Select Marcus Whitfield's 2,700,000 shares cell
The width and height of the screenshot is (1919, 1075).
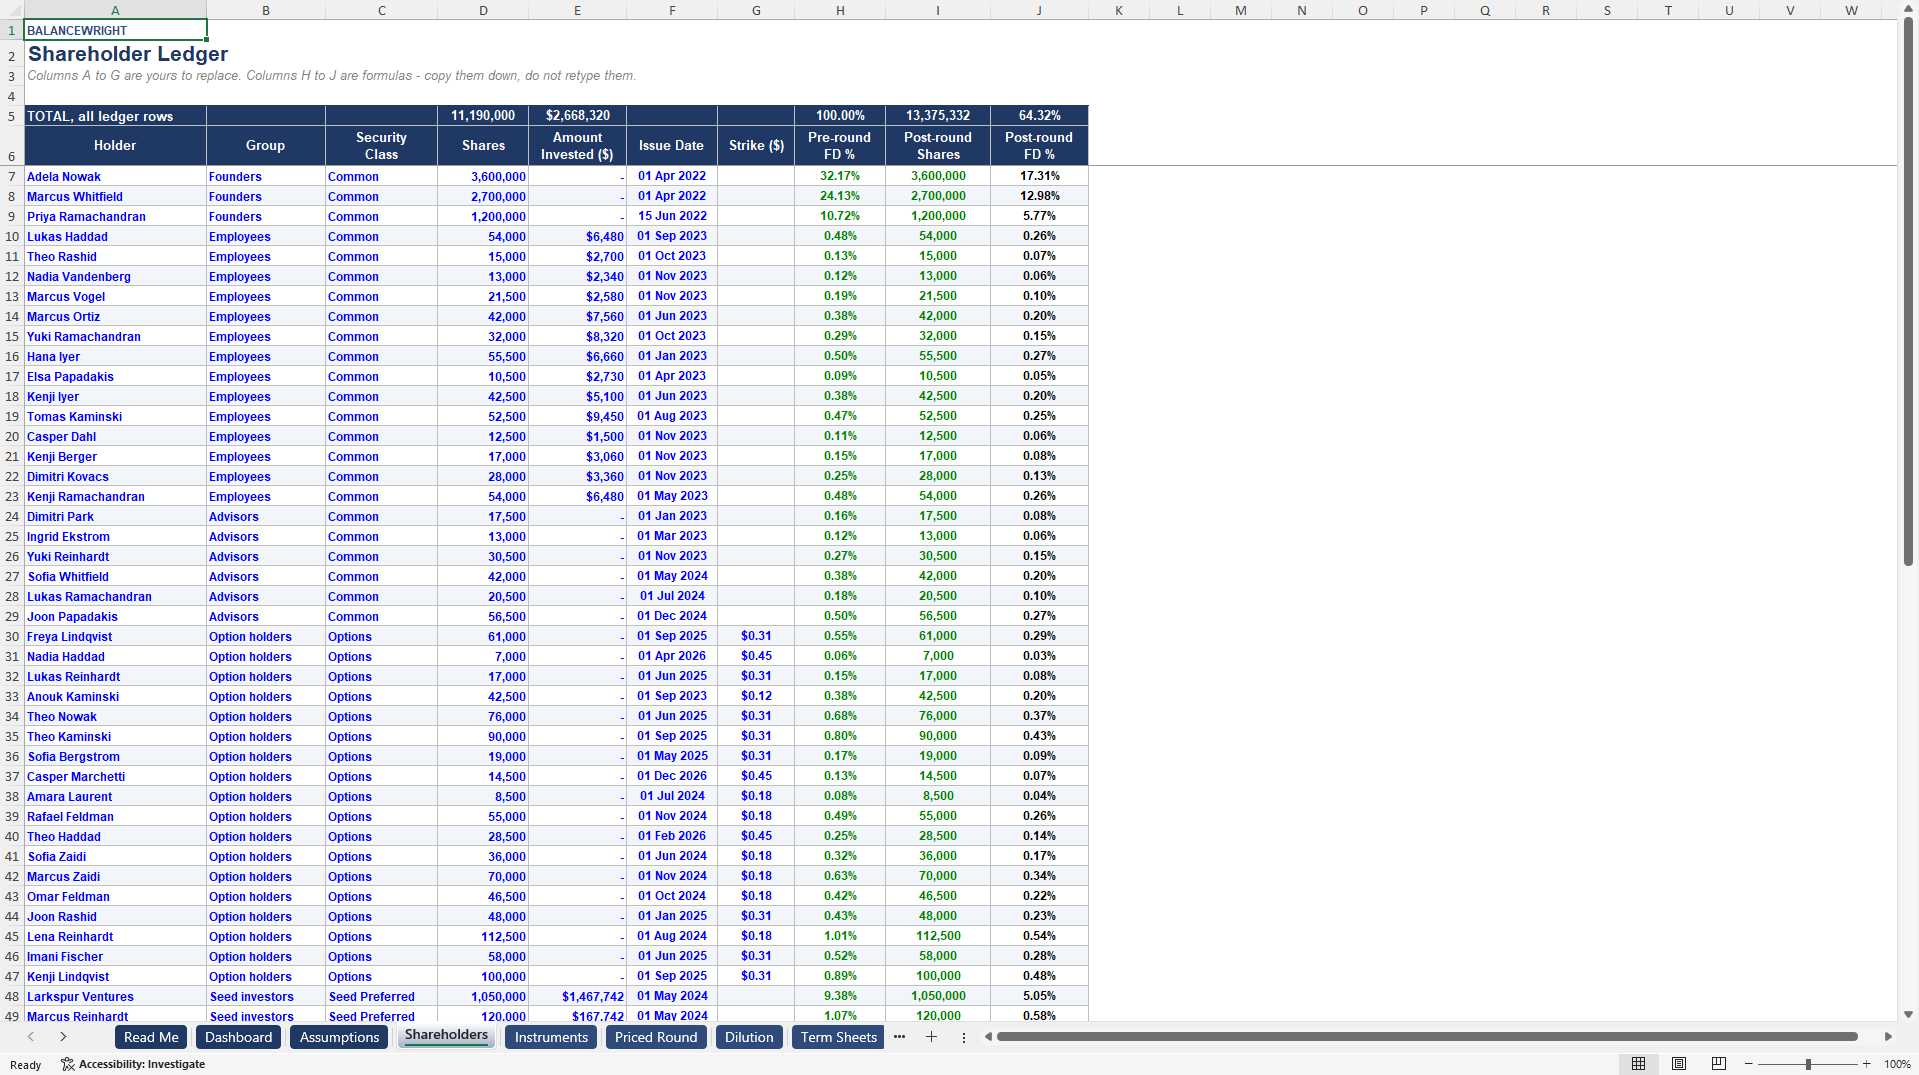point(483,196)
